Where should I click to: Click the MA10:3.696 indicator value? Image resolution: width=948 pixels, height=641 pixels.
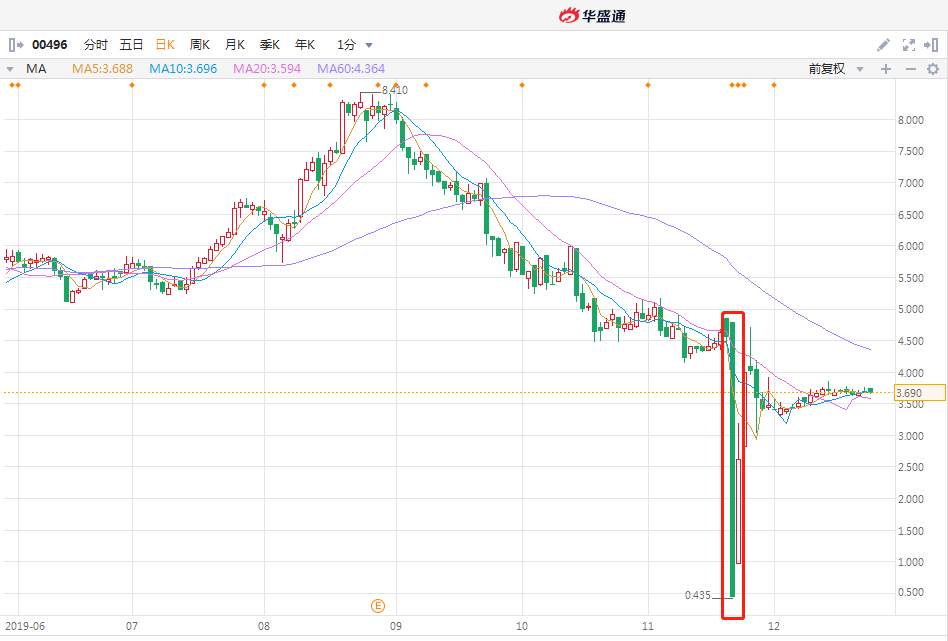[x=183, y=69]
